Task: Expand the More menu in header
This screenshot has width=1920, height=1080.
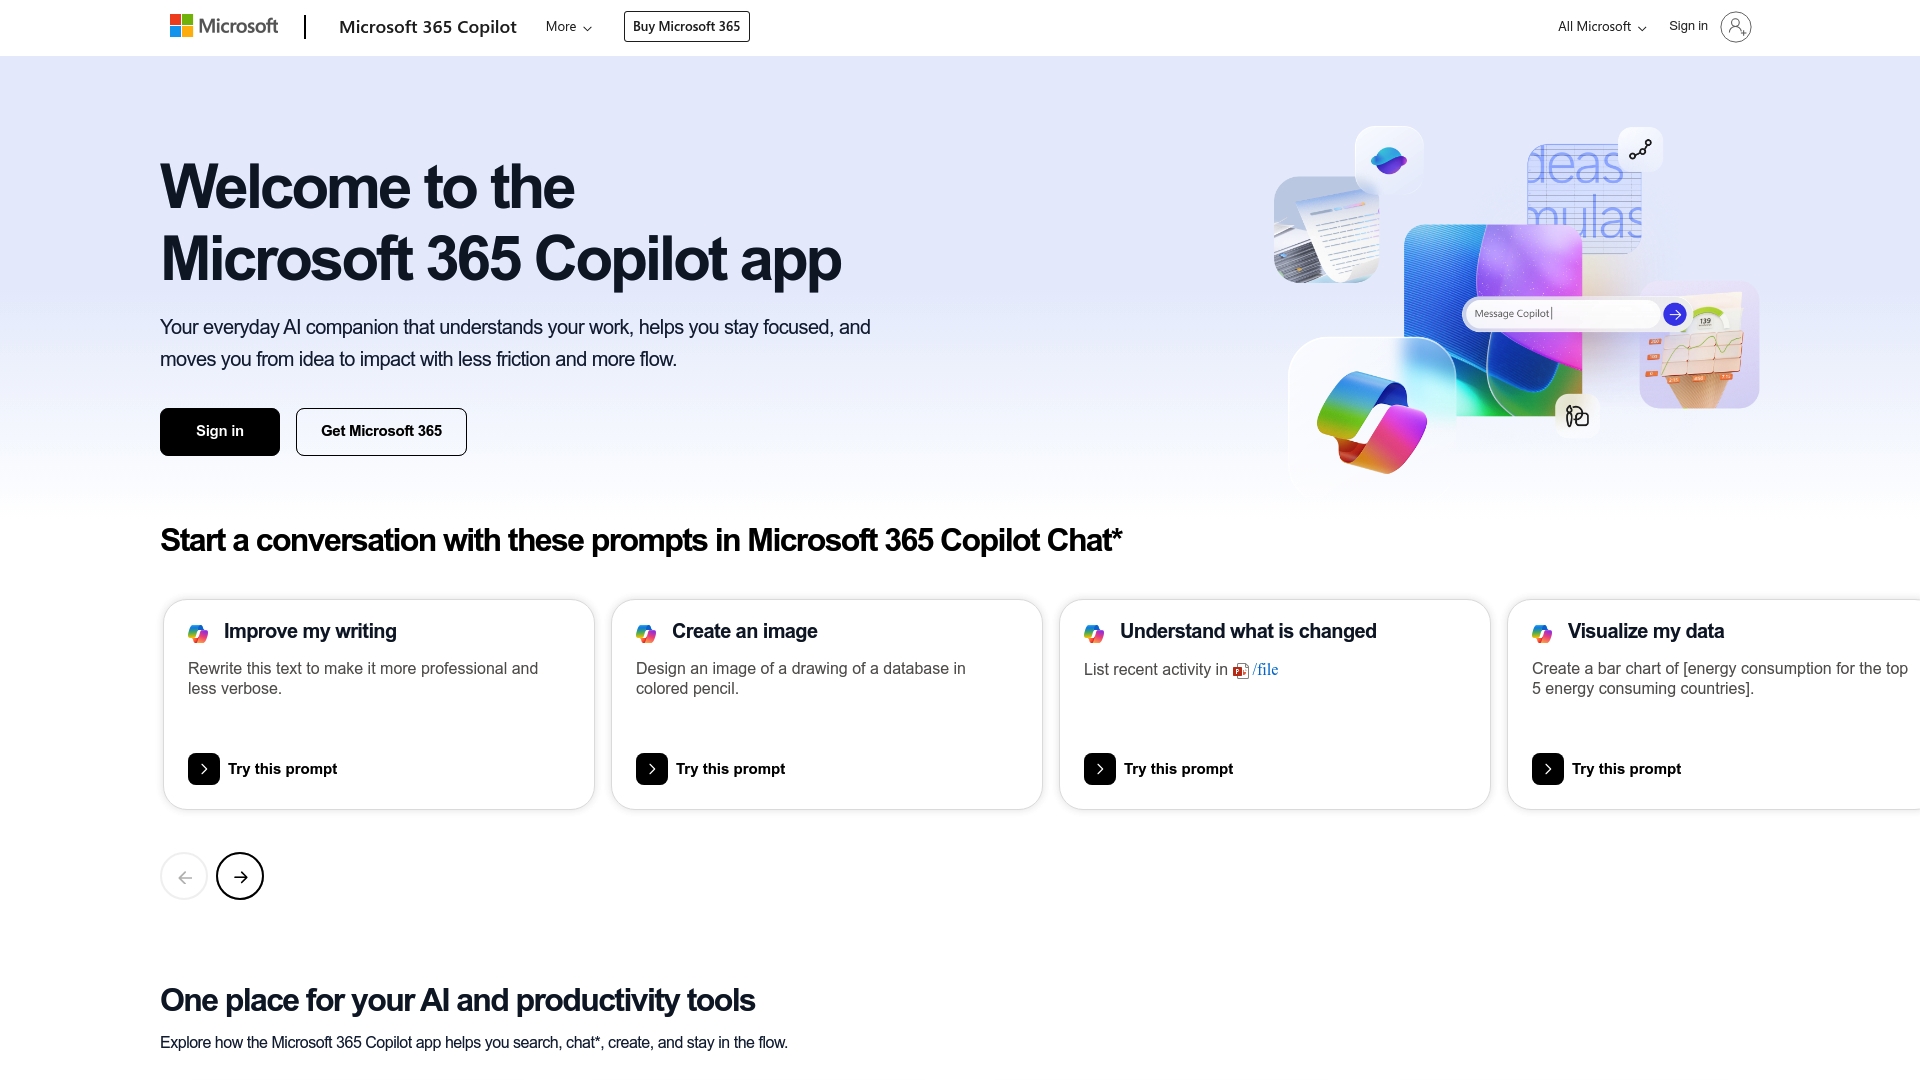Action: coord(568,27)
